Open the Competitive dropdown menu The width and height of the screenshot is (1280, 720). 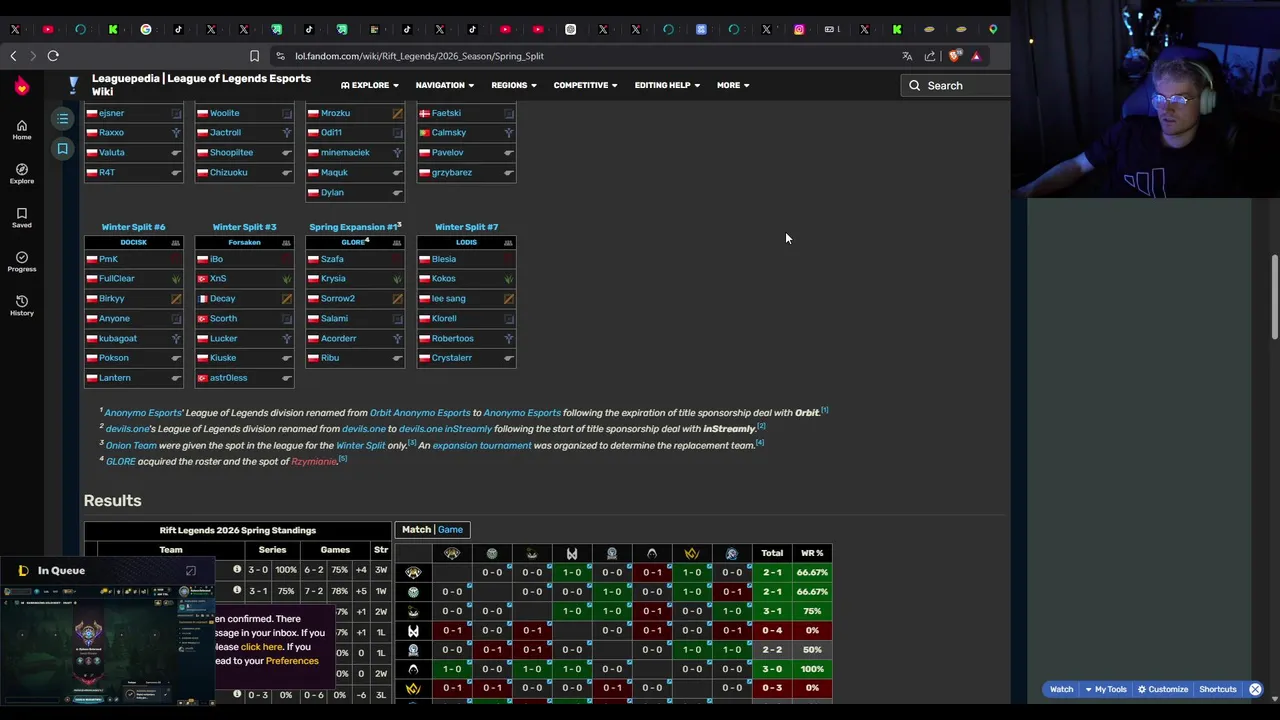tap(585, 86)
